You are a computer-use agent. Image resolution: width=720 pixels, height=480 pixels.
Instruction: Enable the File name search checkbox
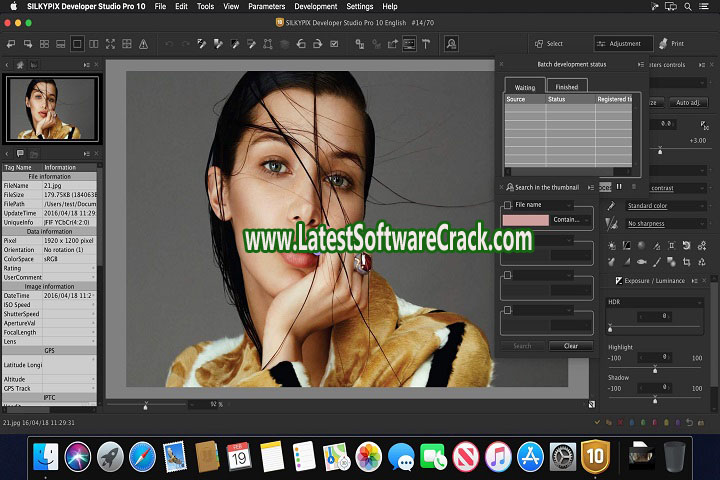[x=508, y=205]
